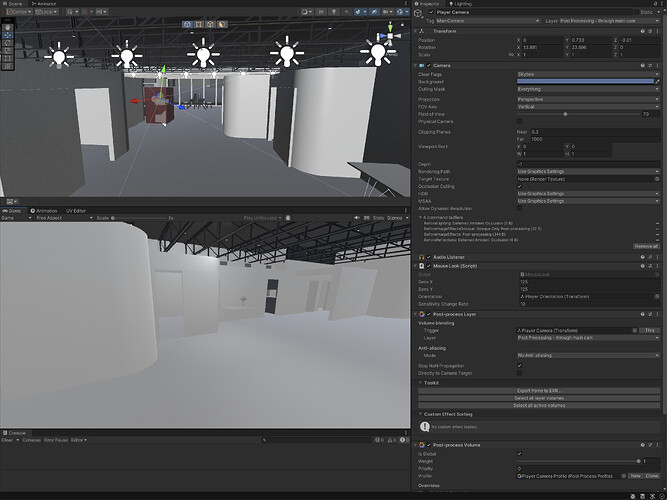This screenshot has width=667, height=500.
Task: Switch to the Console tab
Action: 14,433
